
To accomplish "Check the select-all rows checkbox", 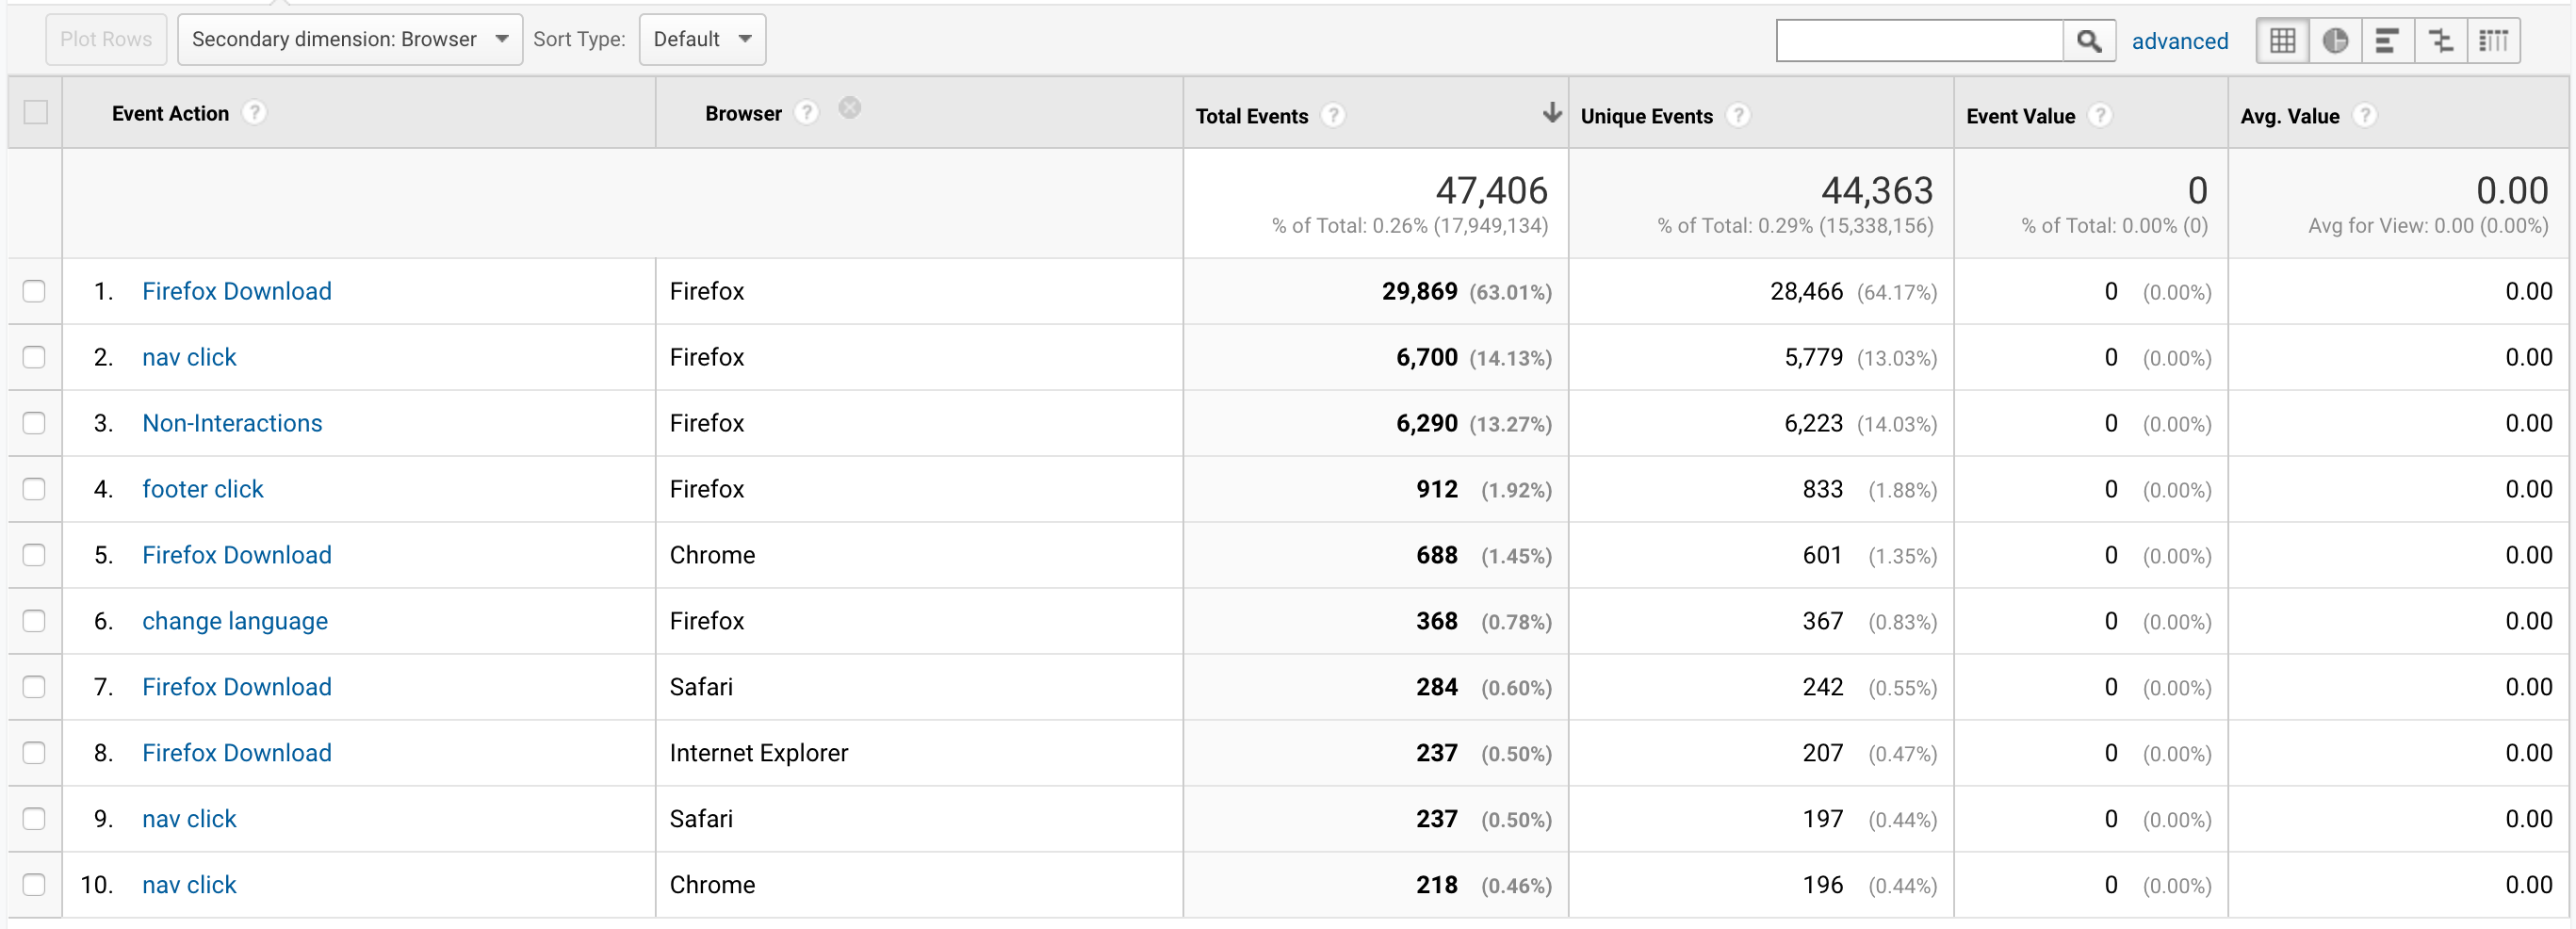I will point(36,112).
